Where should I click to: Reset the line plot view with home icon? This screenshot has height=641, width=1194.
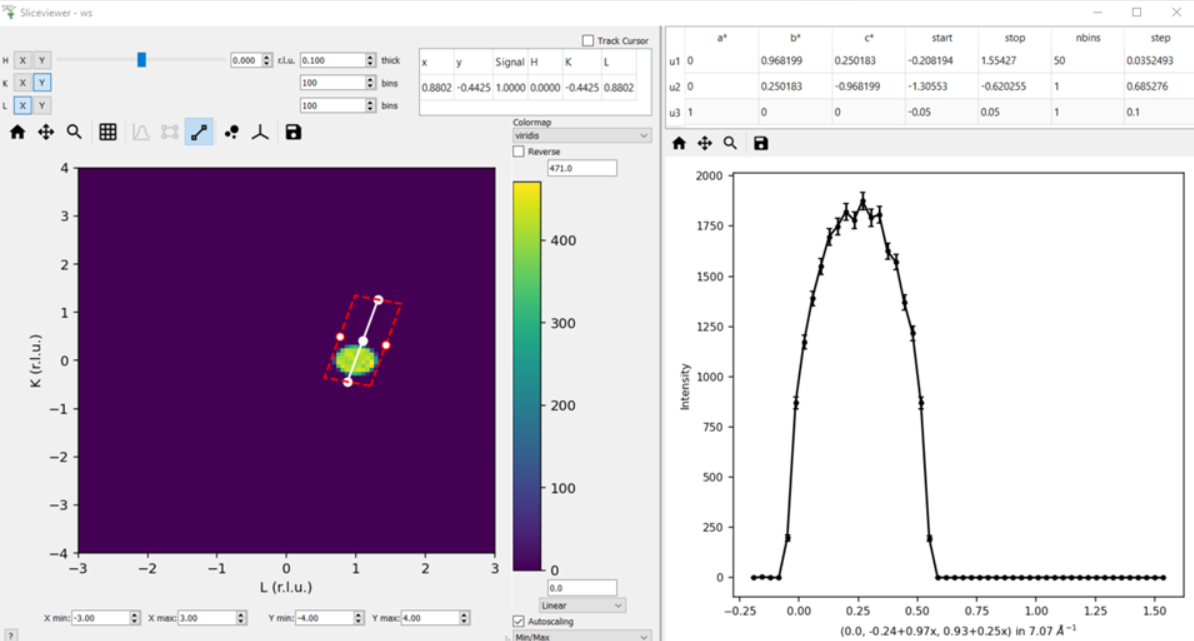pyautogui.click(x=679, y=143)
